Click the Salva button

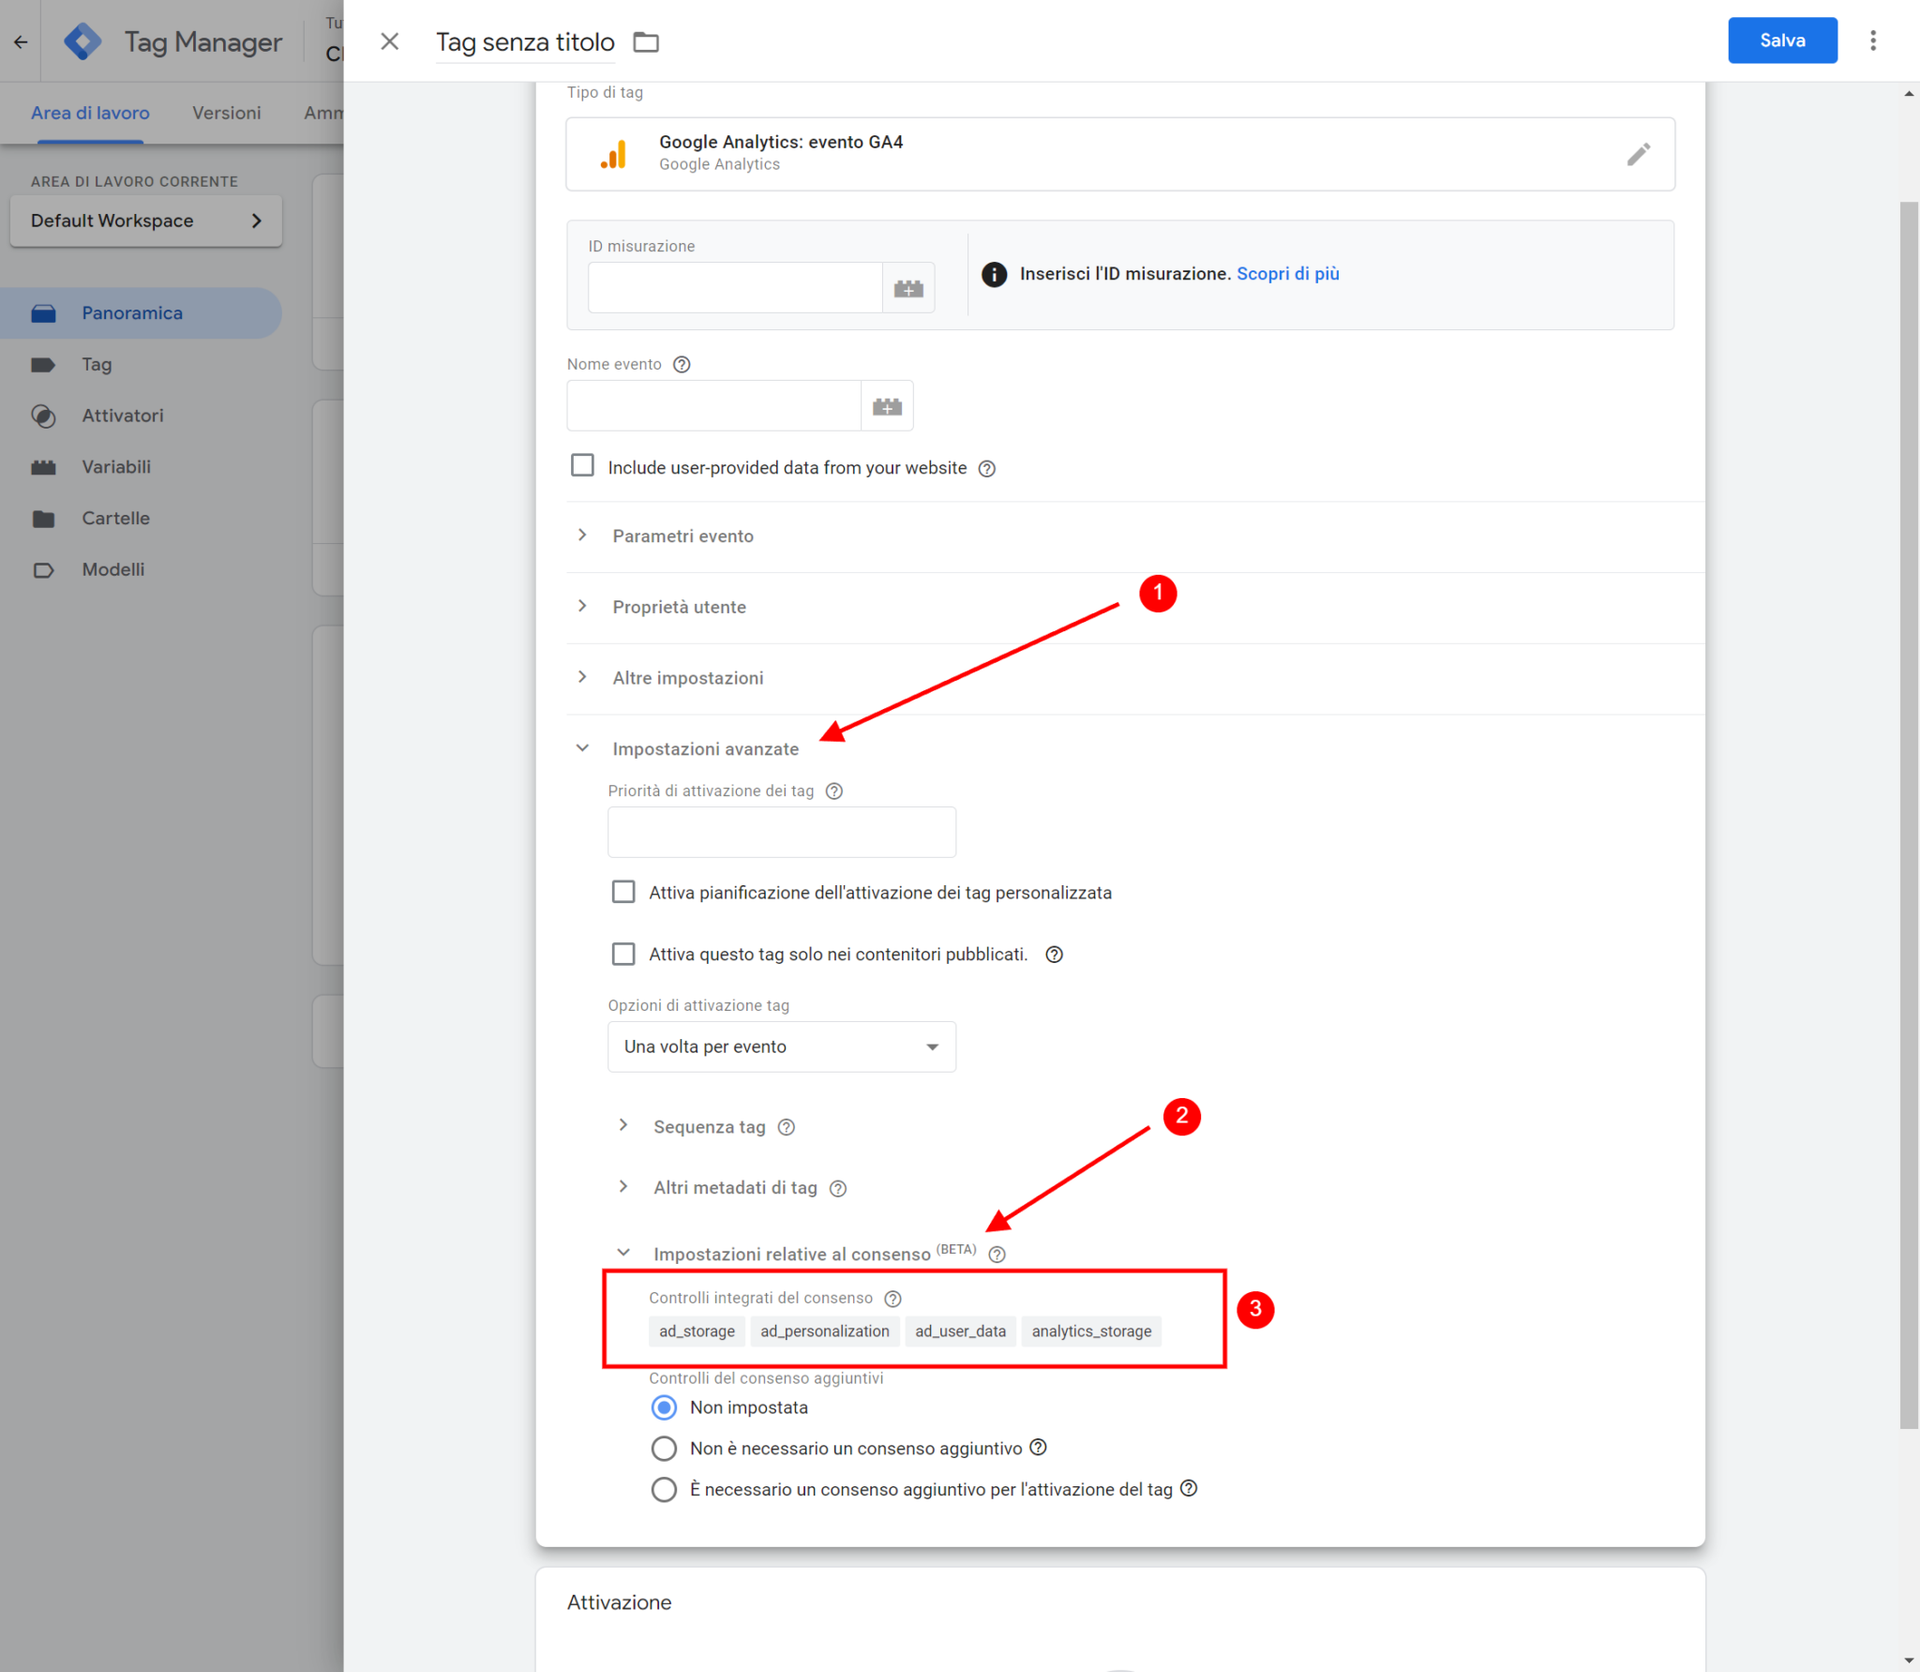pyautogui.click(x=1782, y=40)
